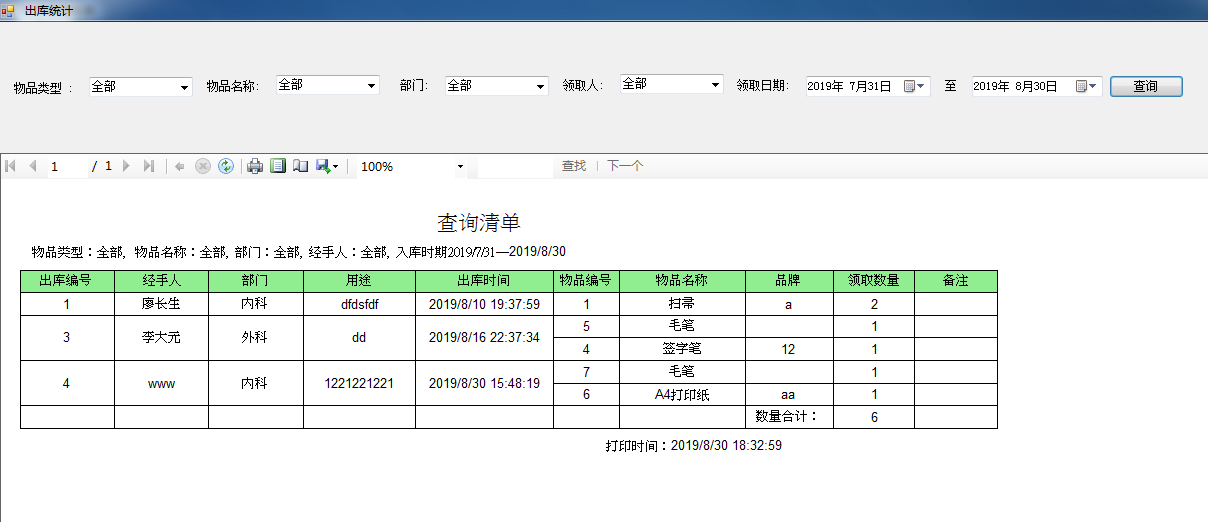Jump to last report page
The width and height of the screenshot is (1208, 522).
click(x=149, y=166)
